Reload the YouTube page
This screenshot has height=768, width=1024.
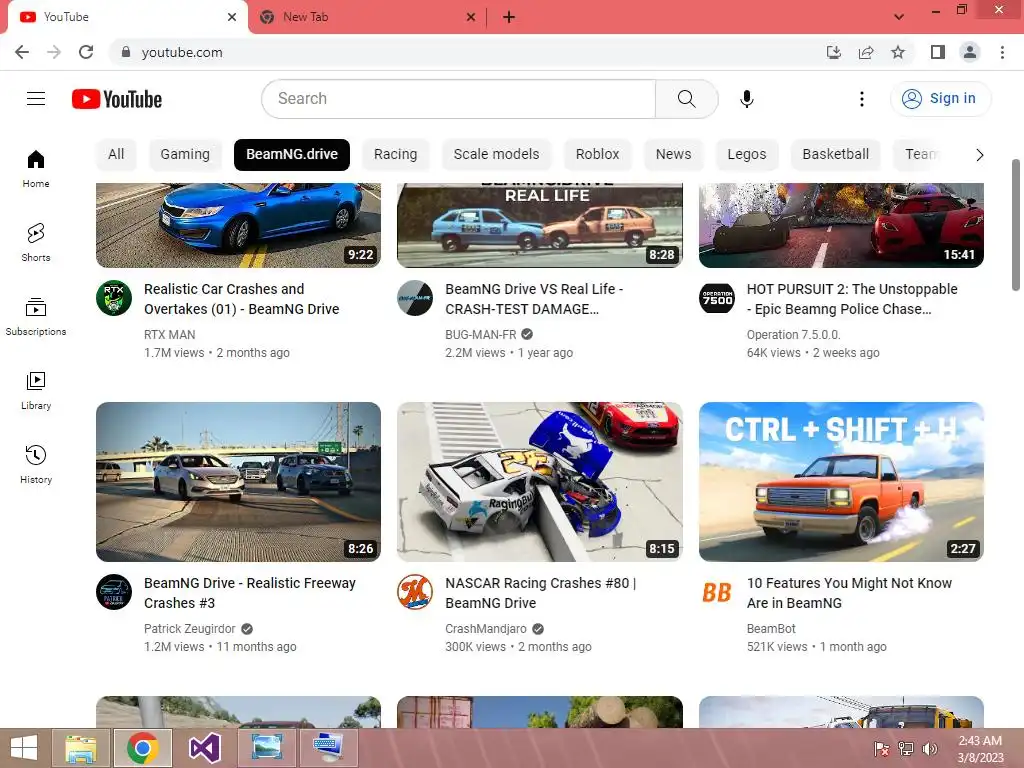pos(86,52)
